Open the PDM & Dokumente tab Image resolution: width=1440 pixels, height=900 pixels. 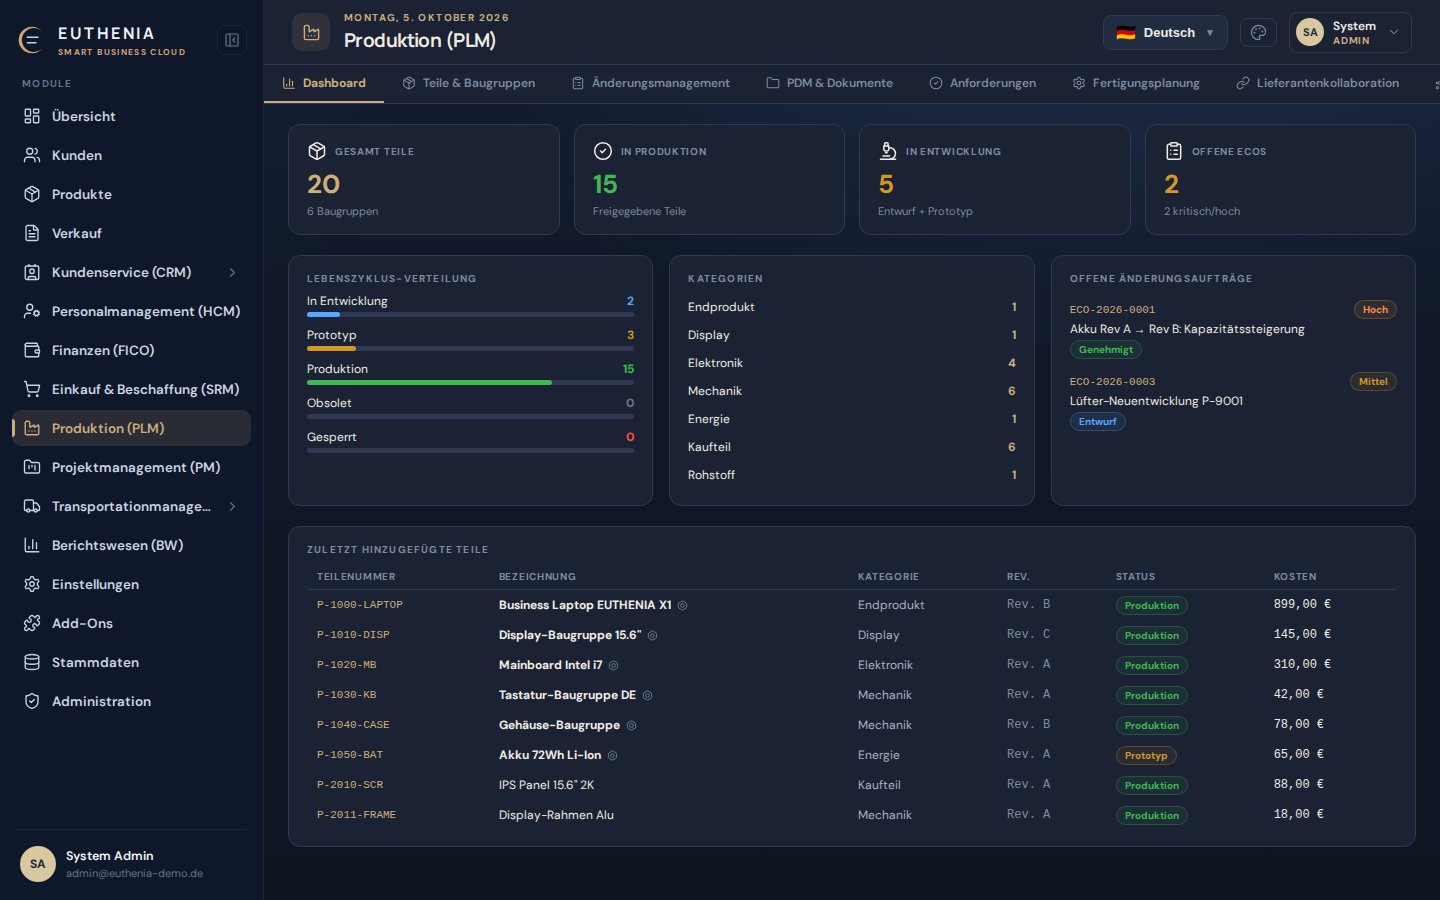click(x=830, y=83)
